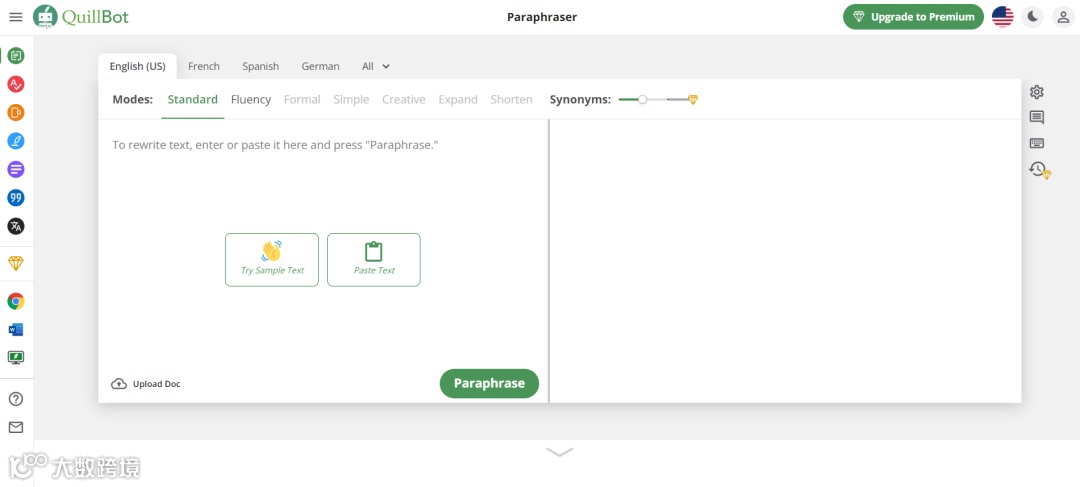Toggle dark mode moon icon
The height and width of the screenshot is (487, 1080).
point(1032,17)
